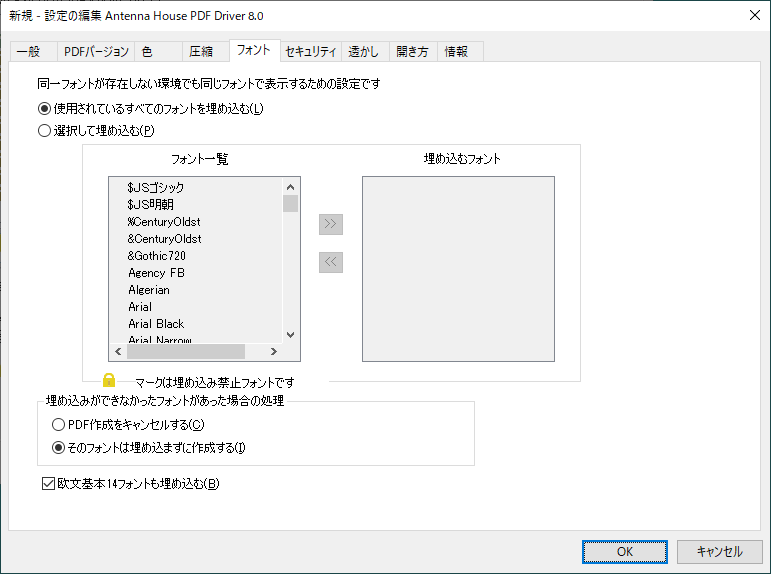771x574 pixels.
Task: Click the add-font >> arrow button
Action: 330,224
